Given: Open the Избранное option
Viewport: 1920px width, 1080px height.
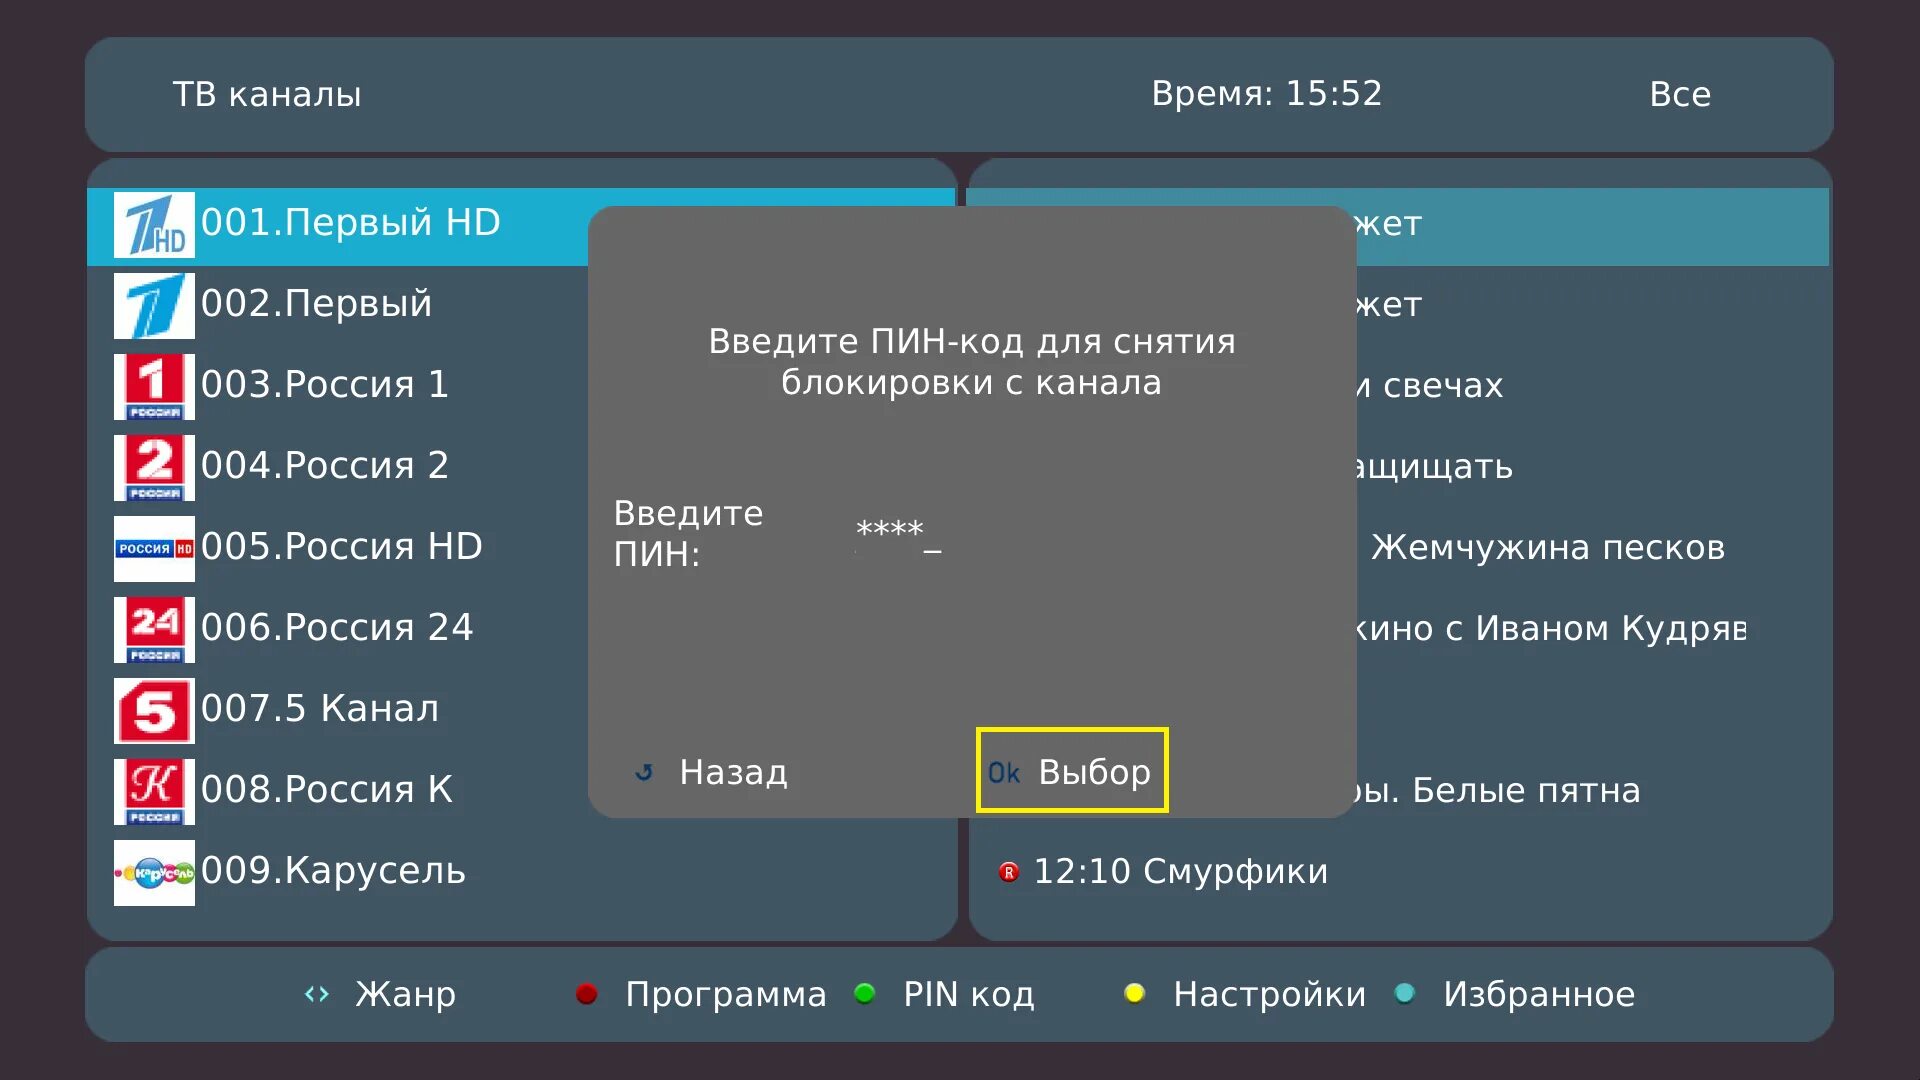Looking at the screenshot, I should 1515,994.
